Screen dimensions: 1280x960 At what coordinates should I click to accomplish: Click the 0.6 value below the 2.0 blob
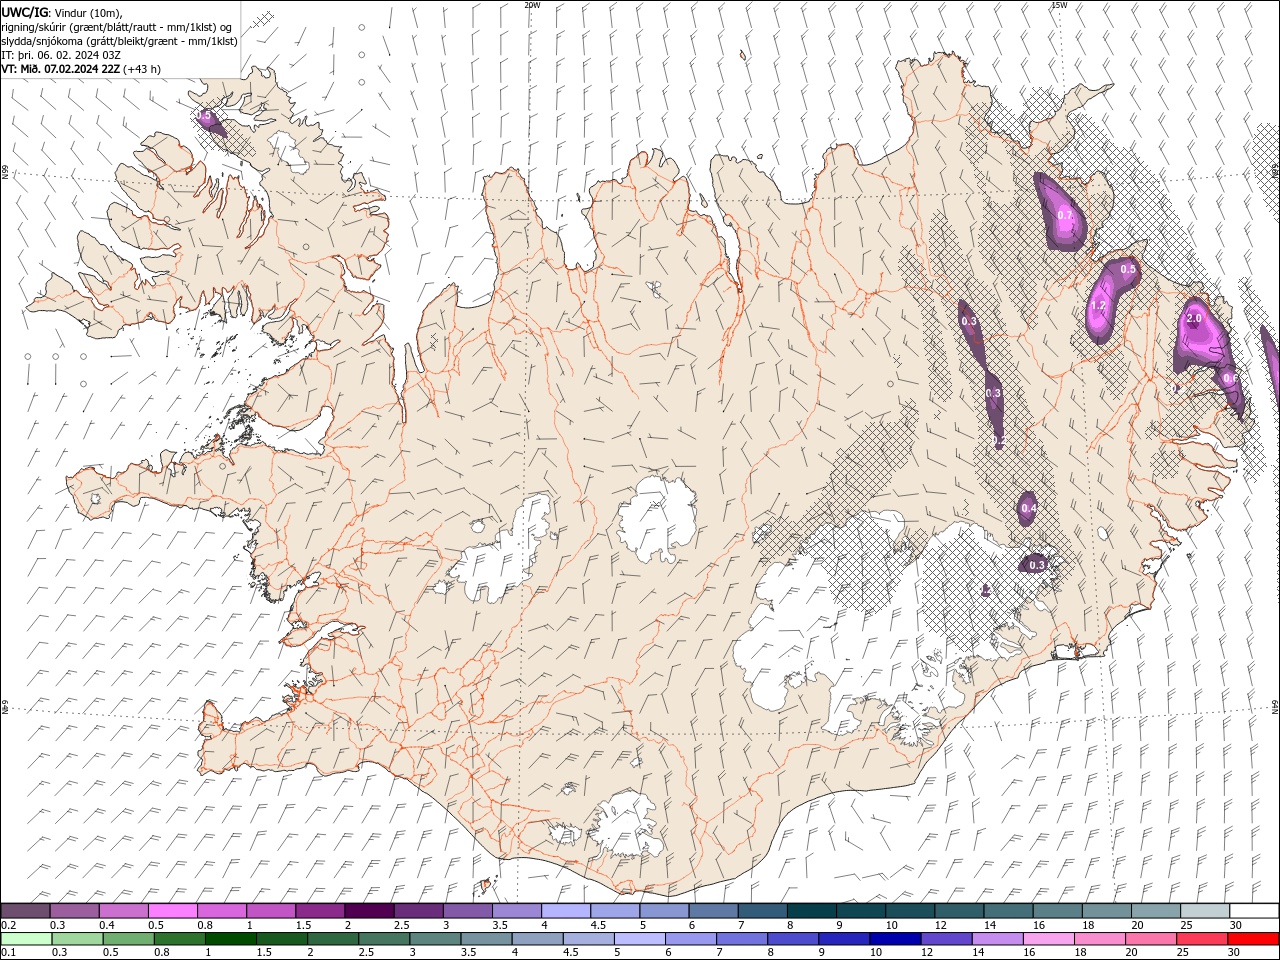click(x=1231, y=378)
